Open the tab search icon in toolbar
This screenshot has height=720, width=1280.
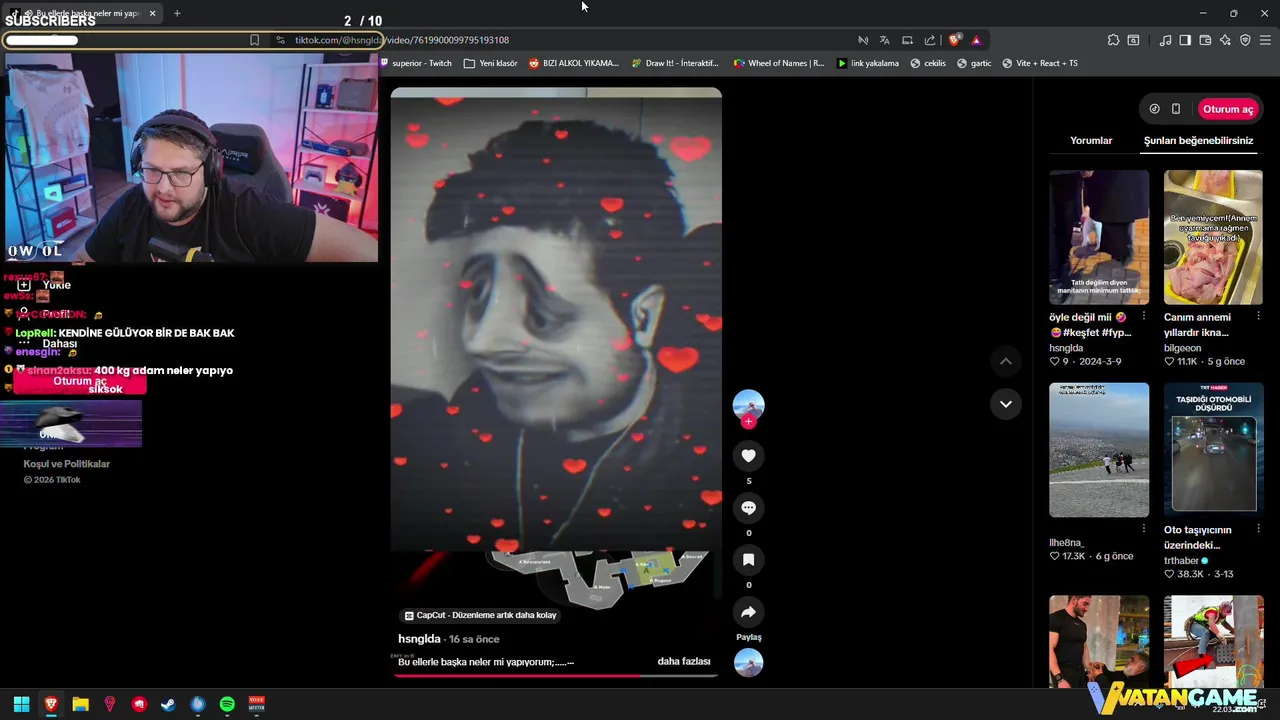point(1133,40)
